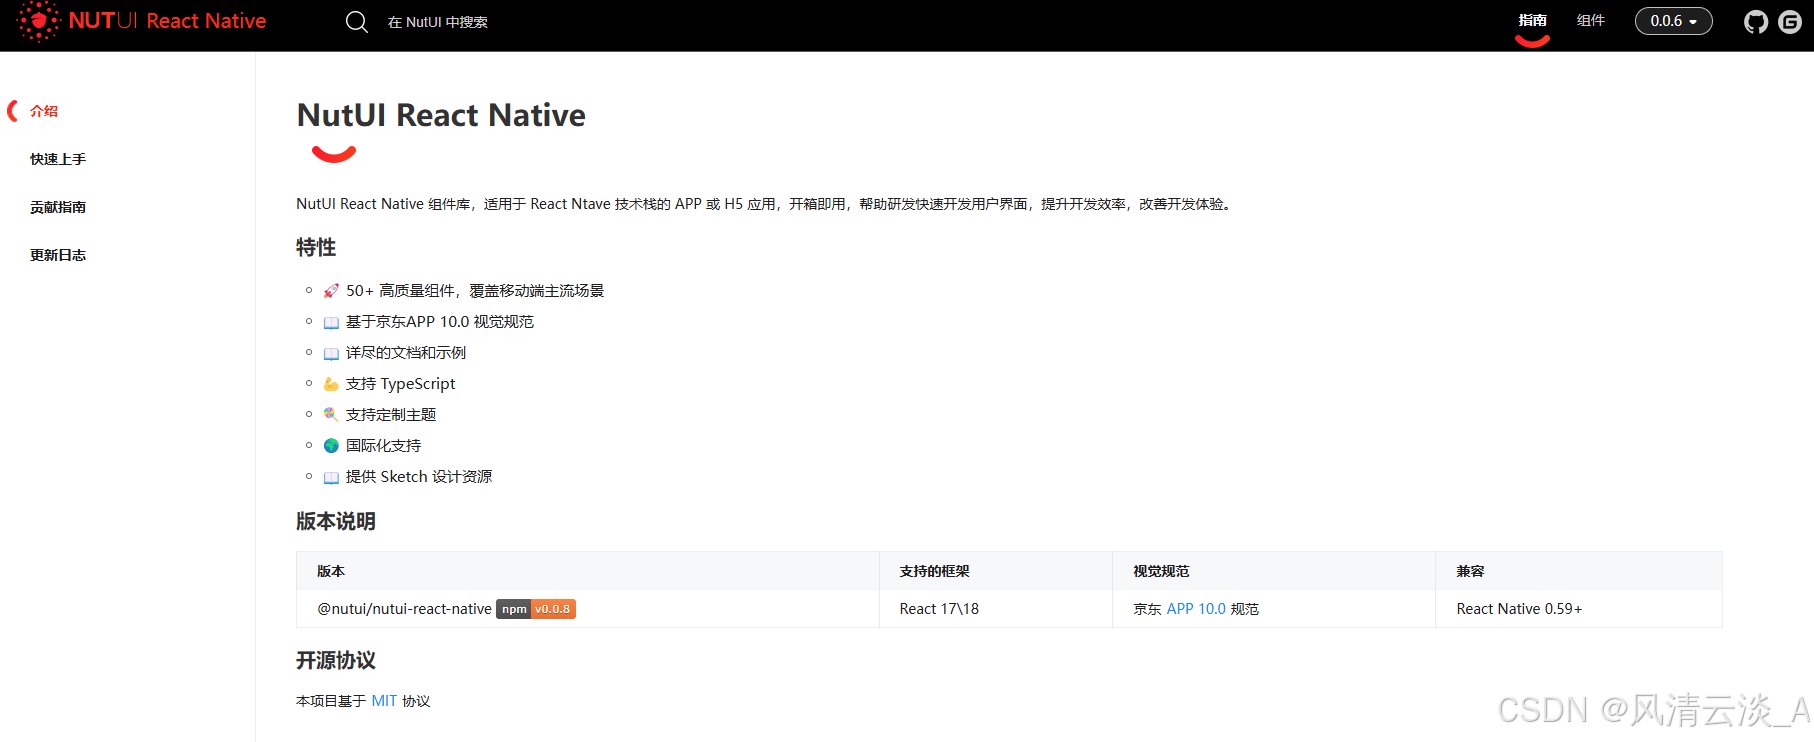This screenshot has height=742, width=1814.
Task: Switch to the 组件 tab
Action: [1591, 21]
